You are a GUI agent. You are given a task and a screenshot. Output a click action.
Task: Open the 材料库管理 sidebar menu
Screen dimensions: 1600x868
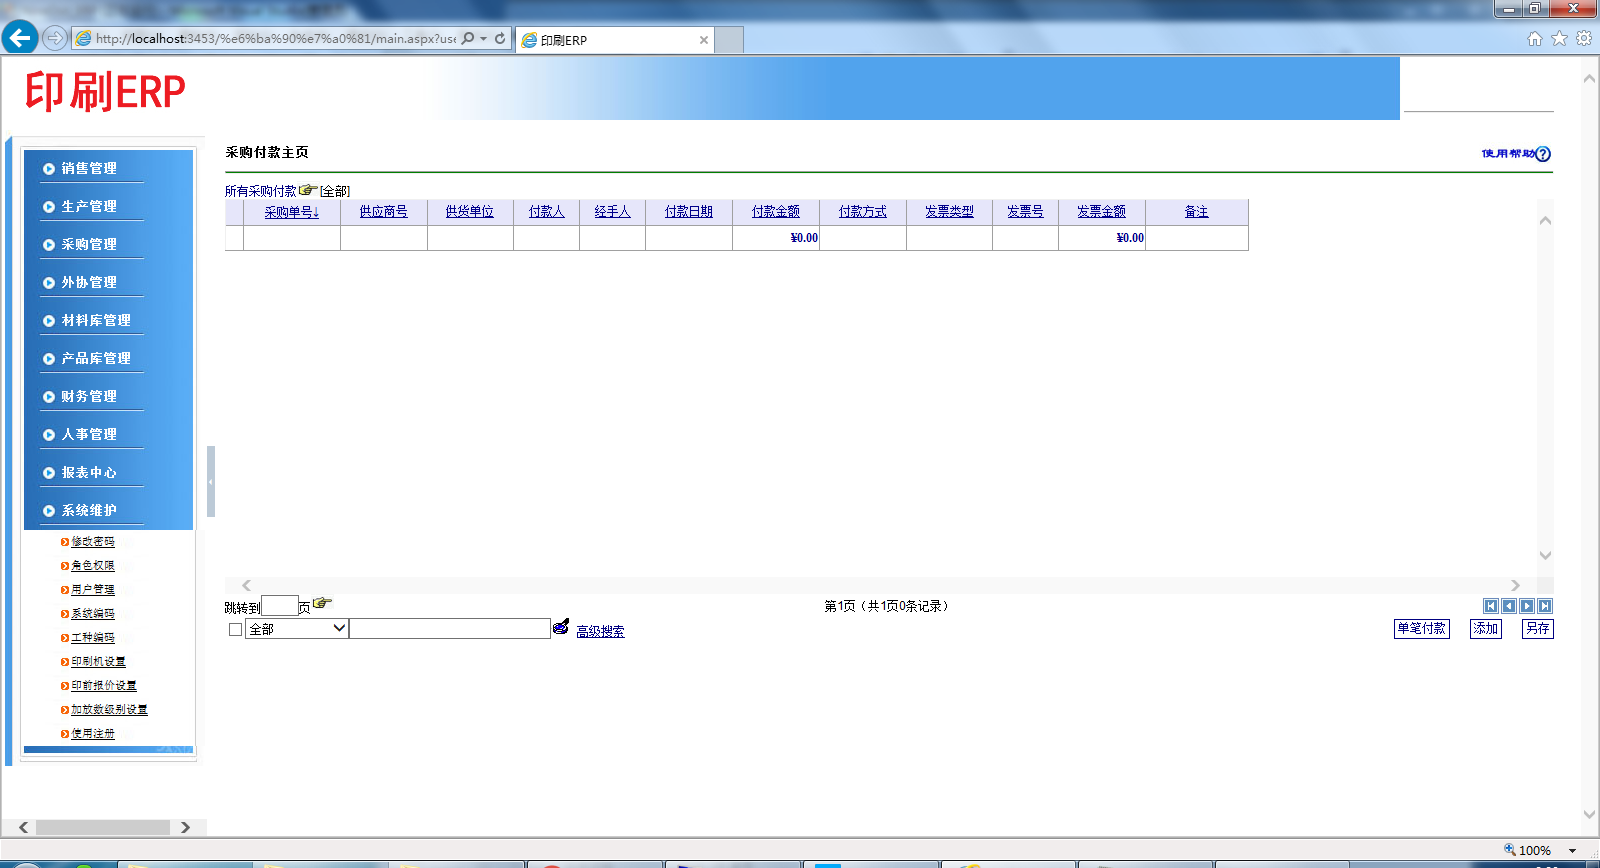96,320
